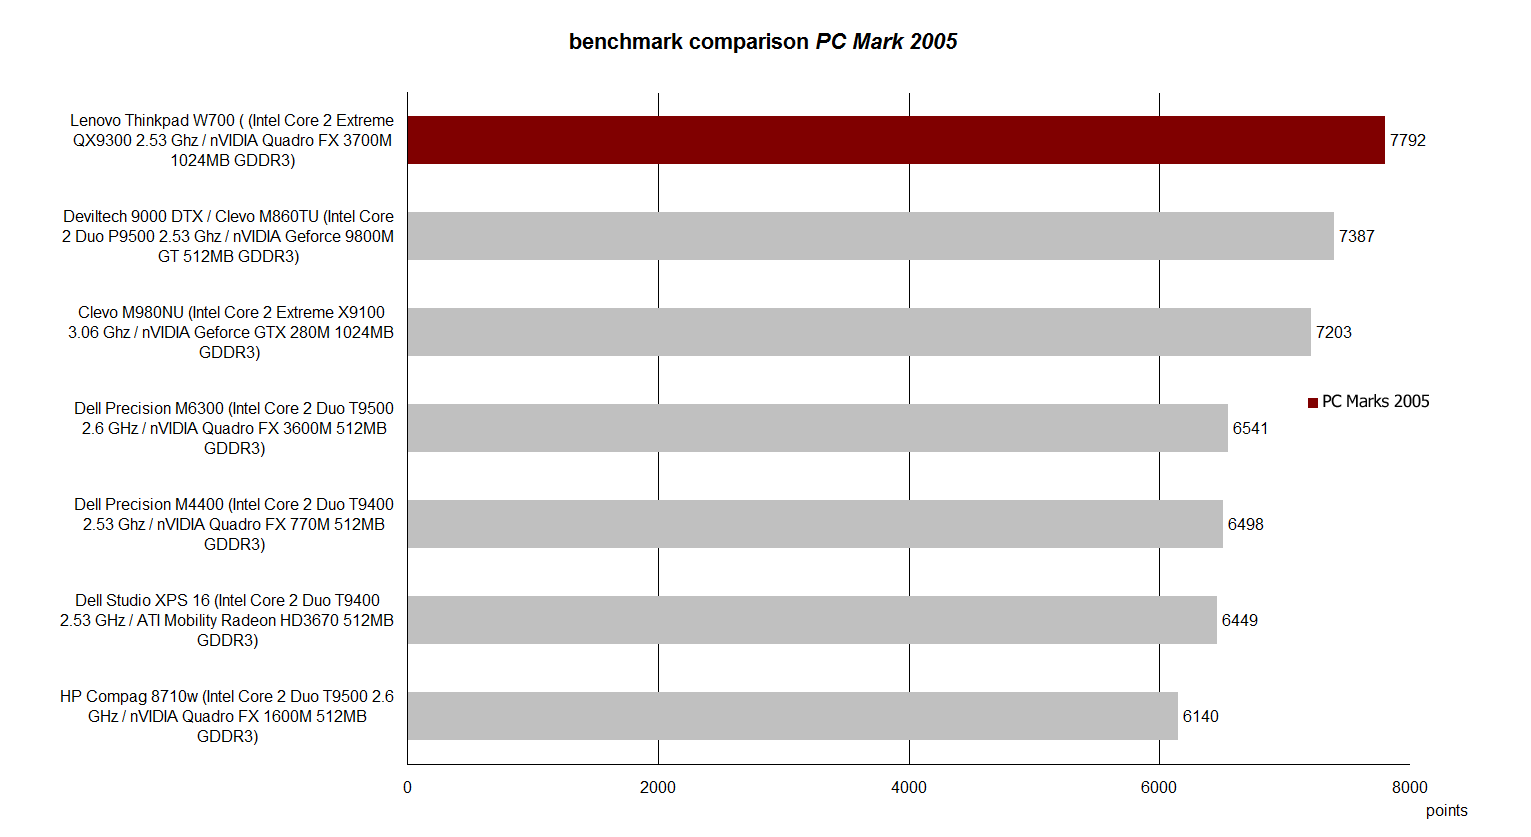Select the HP Compaq 8710w bar
Image resolution: width=1531 pixels, height=837 pixels.
click(x=793, y=716)
